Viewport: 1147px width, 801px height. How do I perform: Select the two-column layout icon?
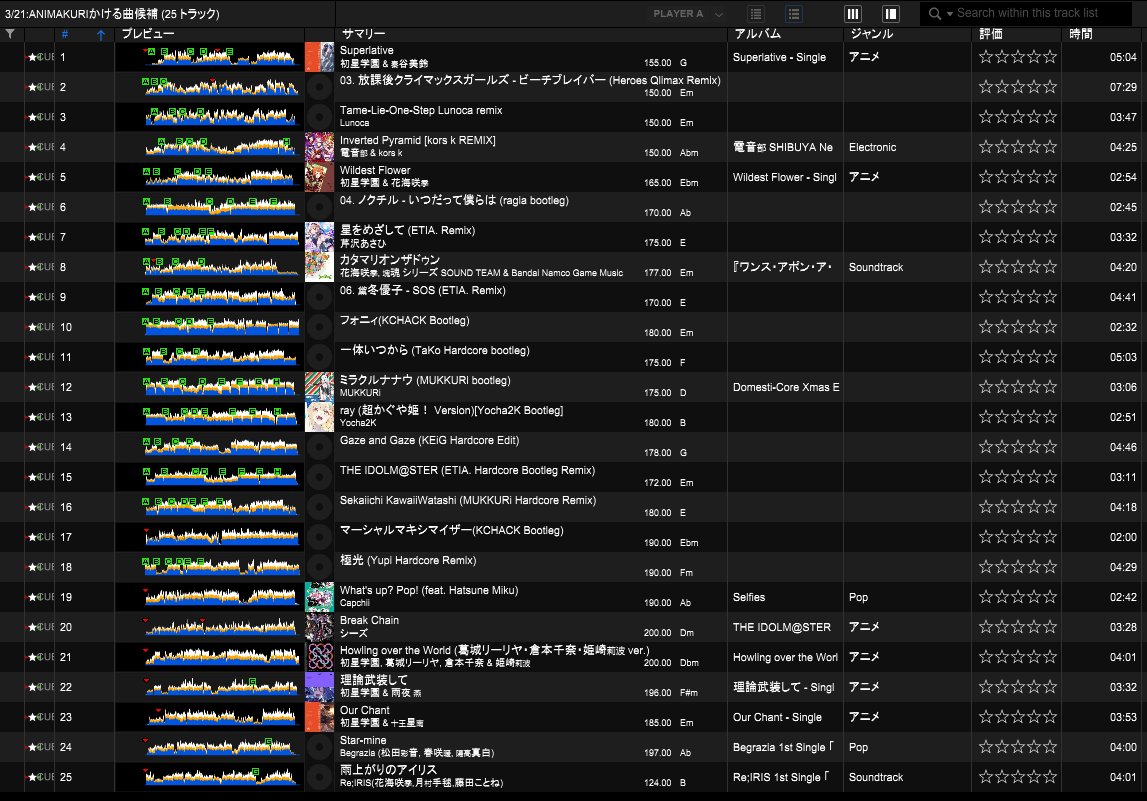890,14
